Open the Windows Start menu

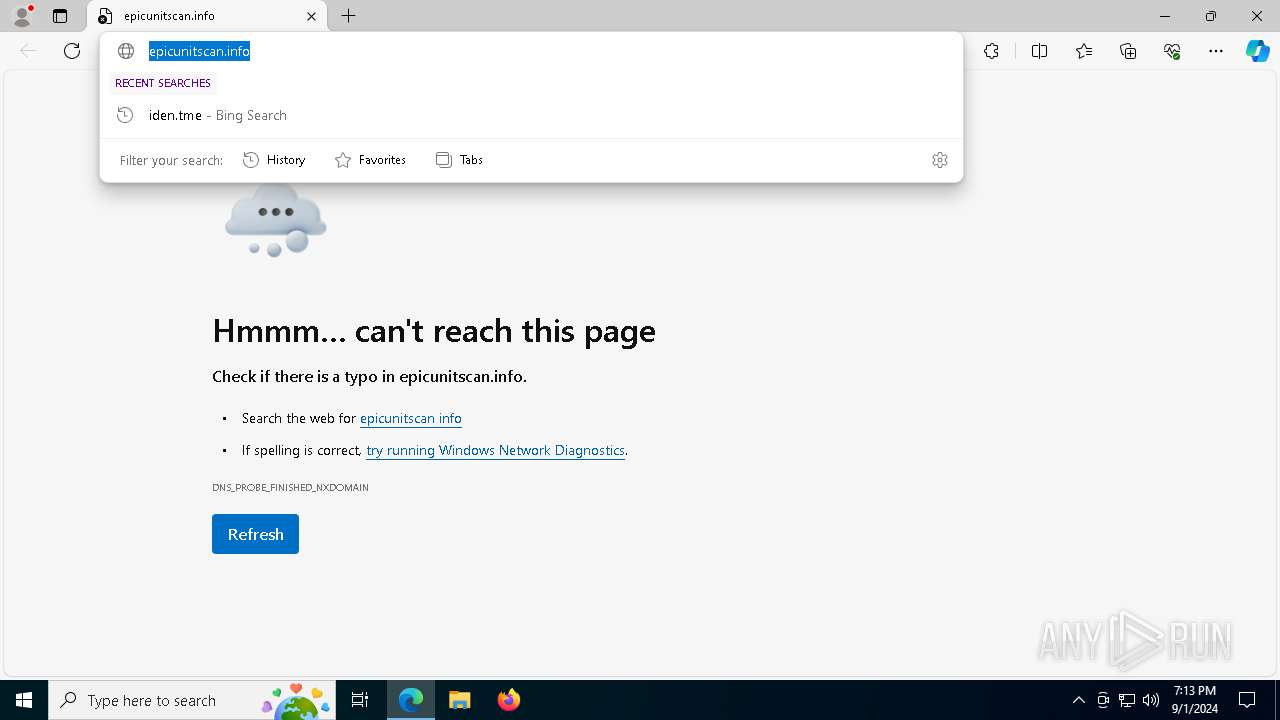point(24,700)
